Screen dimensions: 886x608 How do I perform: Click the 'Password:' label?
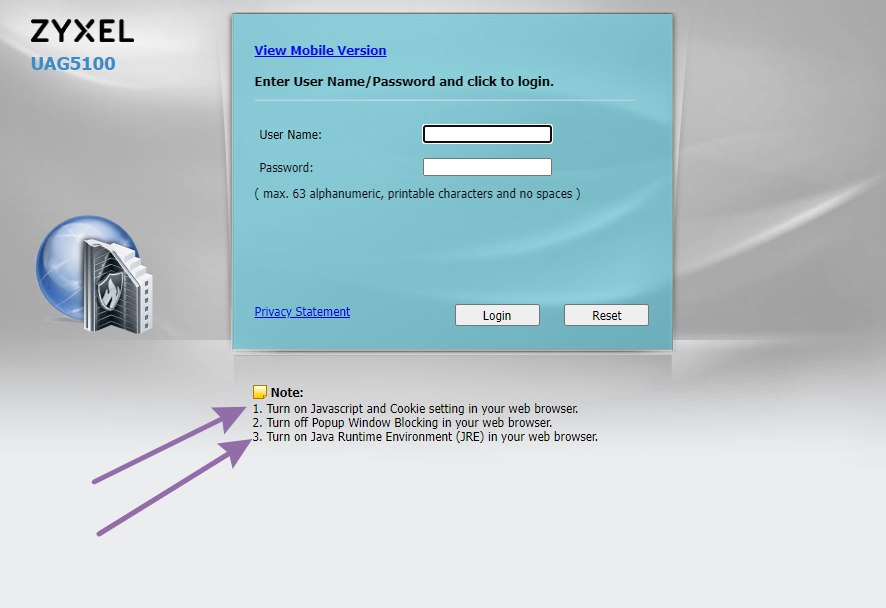tap(286, 167)
